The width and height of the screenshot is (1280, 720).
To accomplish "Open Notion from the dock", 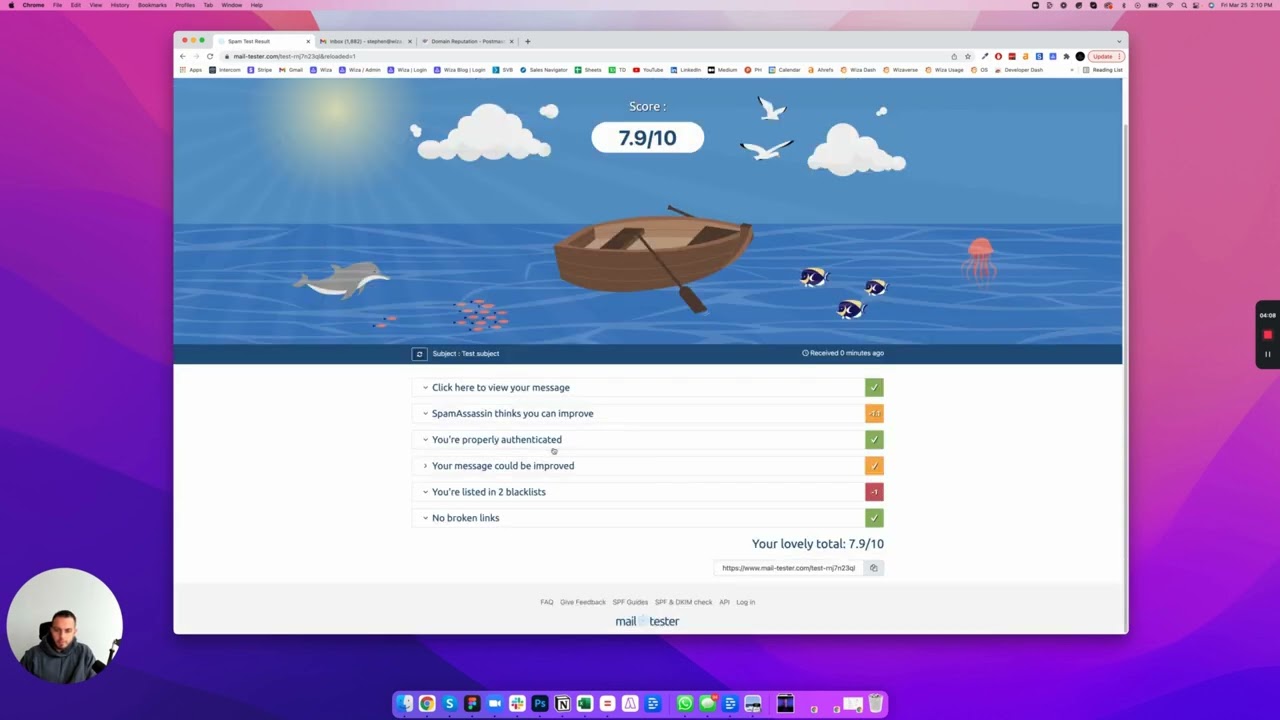I will coord(562,704).
